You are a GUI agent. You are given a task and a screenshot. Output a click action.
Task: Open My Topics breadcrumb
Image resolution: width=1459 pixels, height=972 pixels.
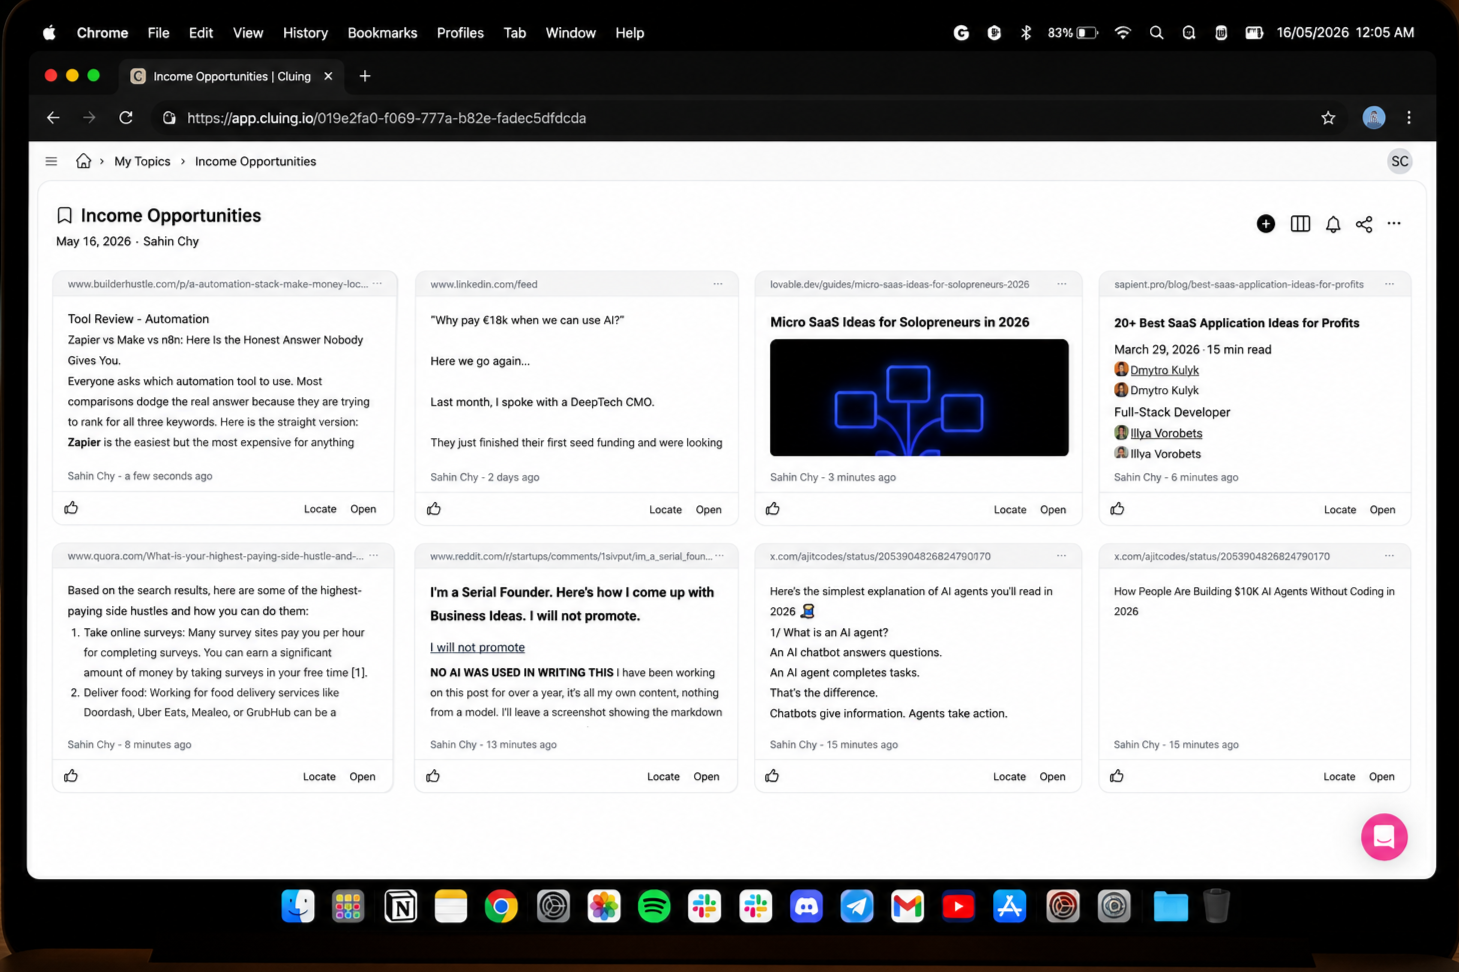pos(142,161)
